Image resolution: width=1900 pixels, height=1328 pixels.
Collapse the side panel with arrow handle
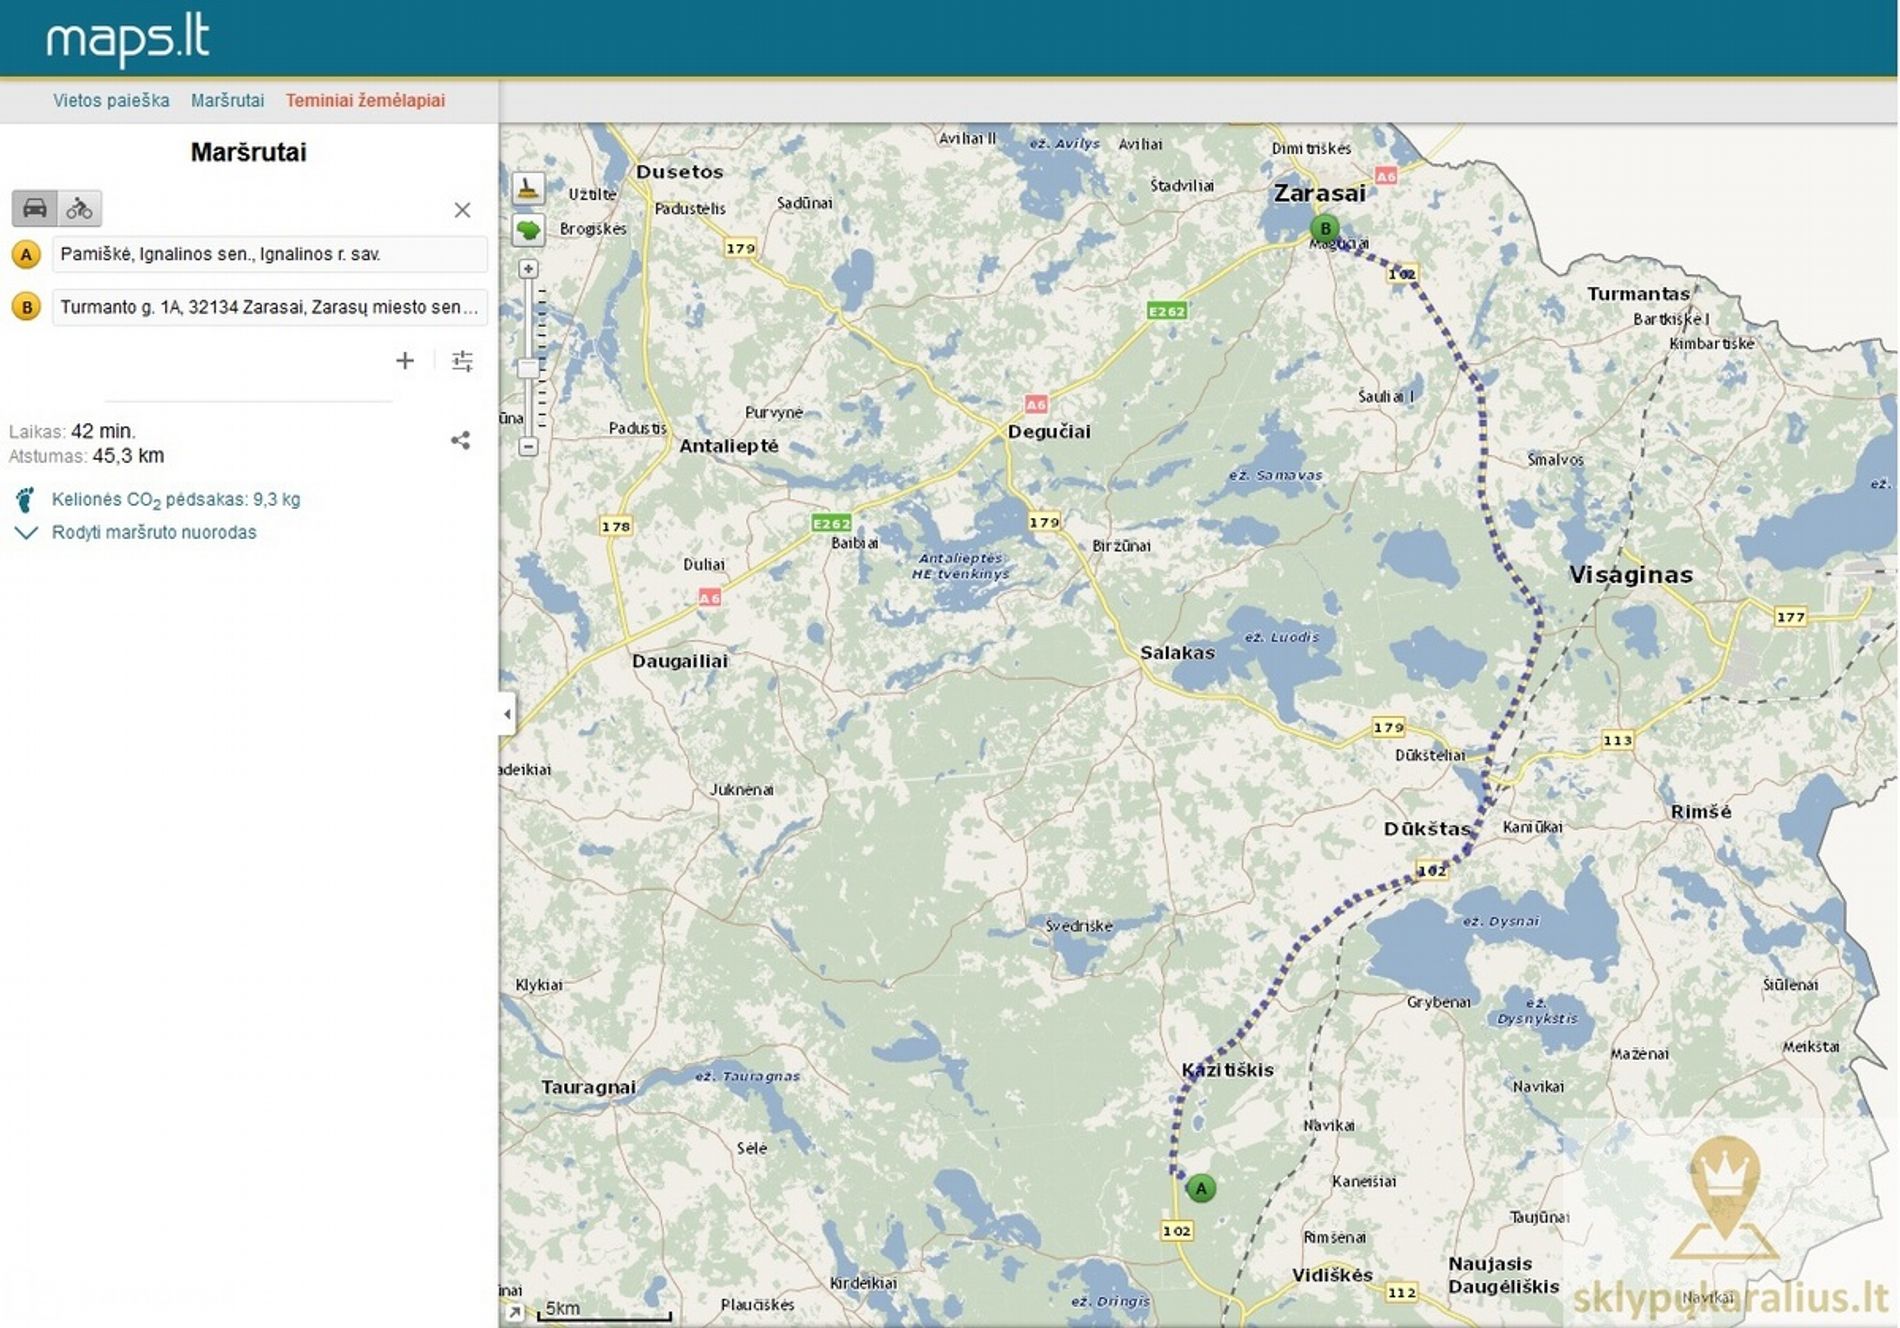coord(508,714)
